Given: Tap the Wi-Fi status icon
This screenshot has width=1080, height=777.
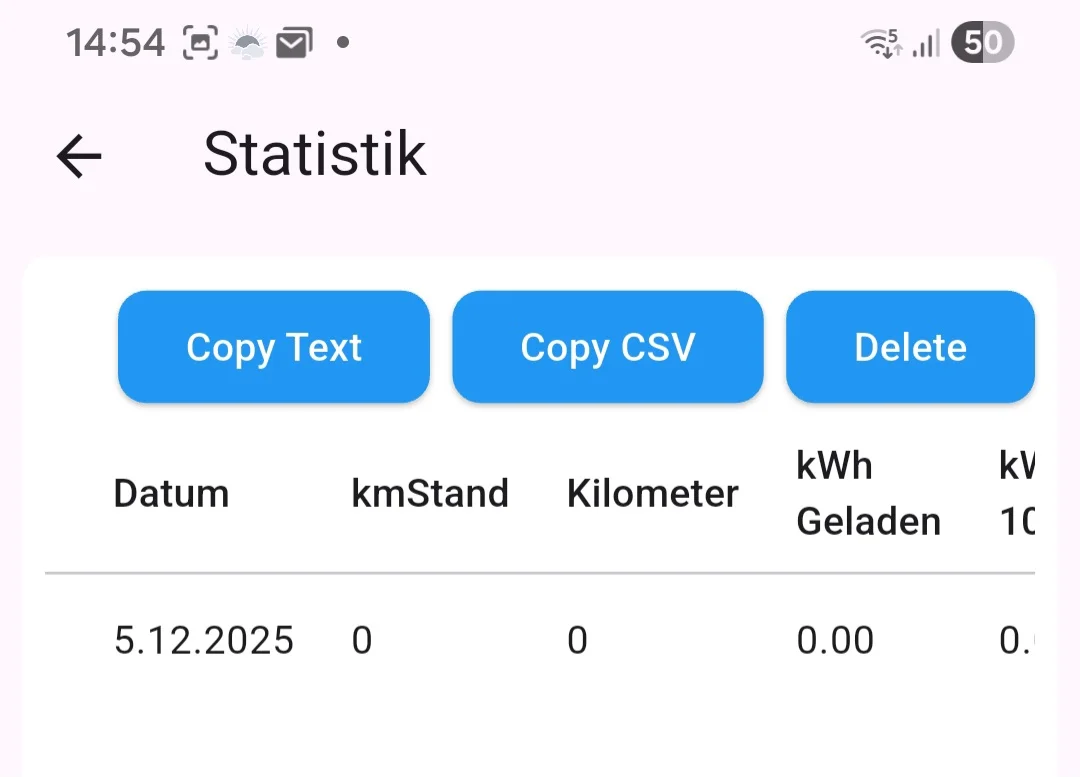Looking at the screenshot, I should [882, 43].
